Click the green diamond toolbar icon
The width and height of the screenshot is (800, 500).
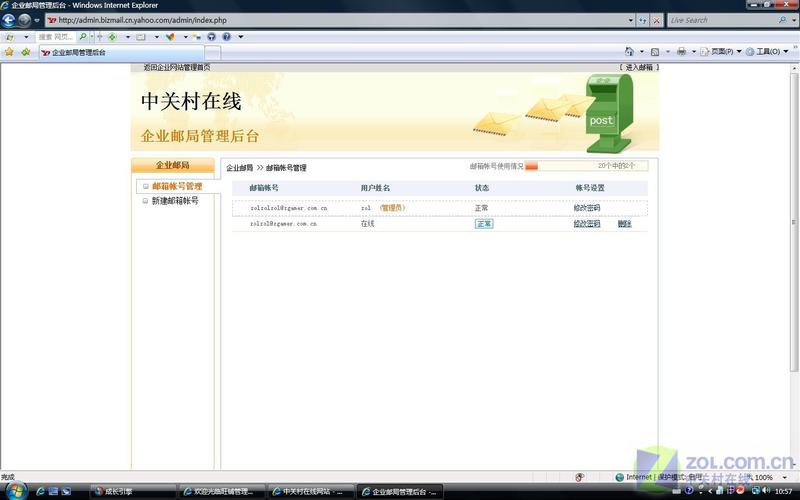pos(112,37)
